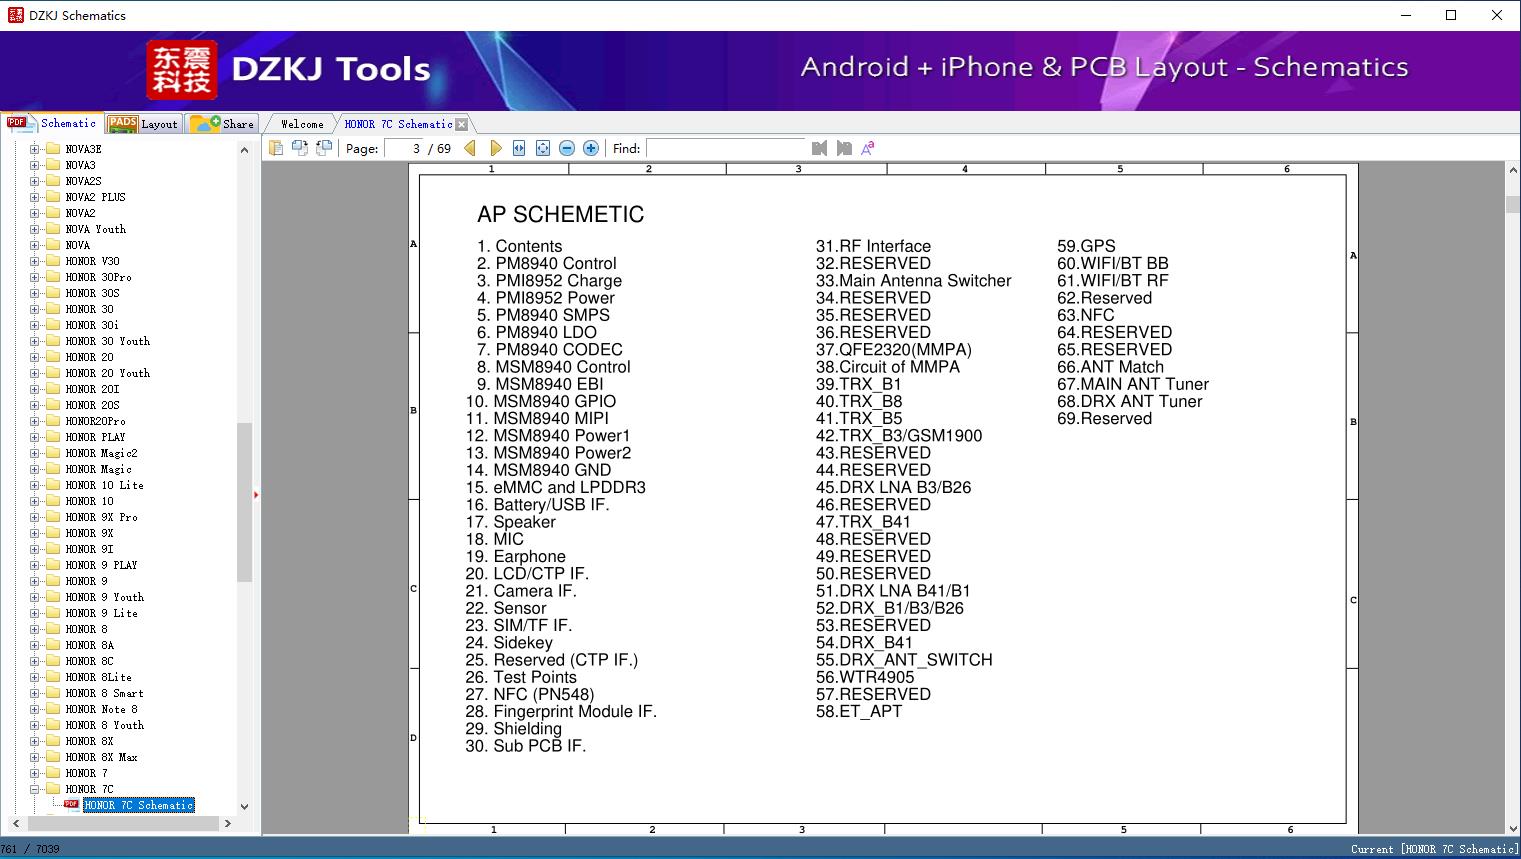Select HONOR 8A in the tree
This screenshot has height=859, width=1521.
point(89,645)
